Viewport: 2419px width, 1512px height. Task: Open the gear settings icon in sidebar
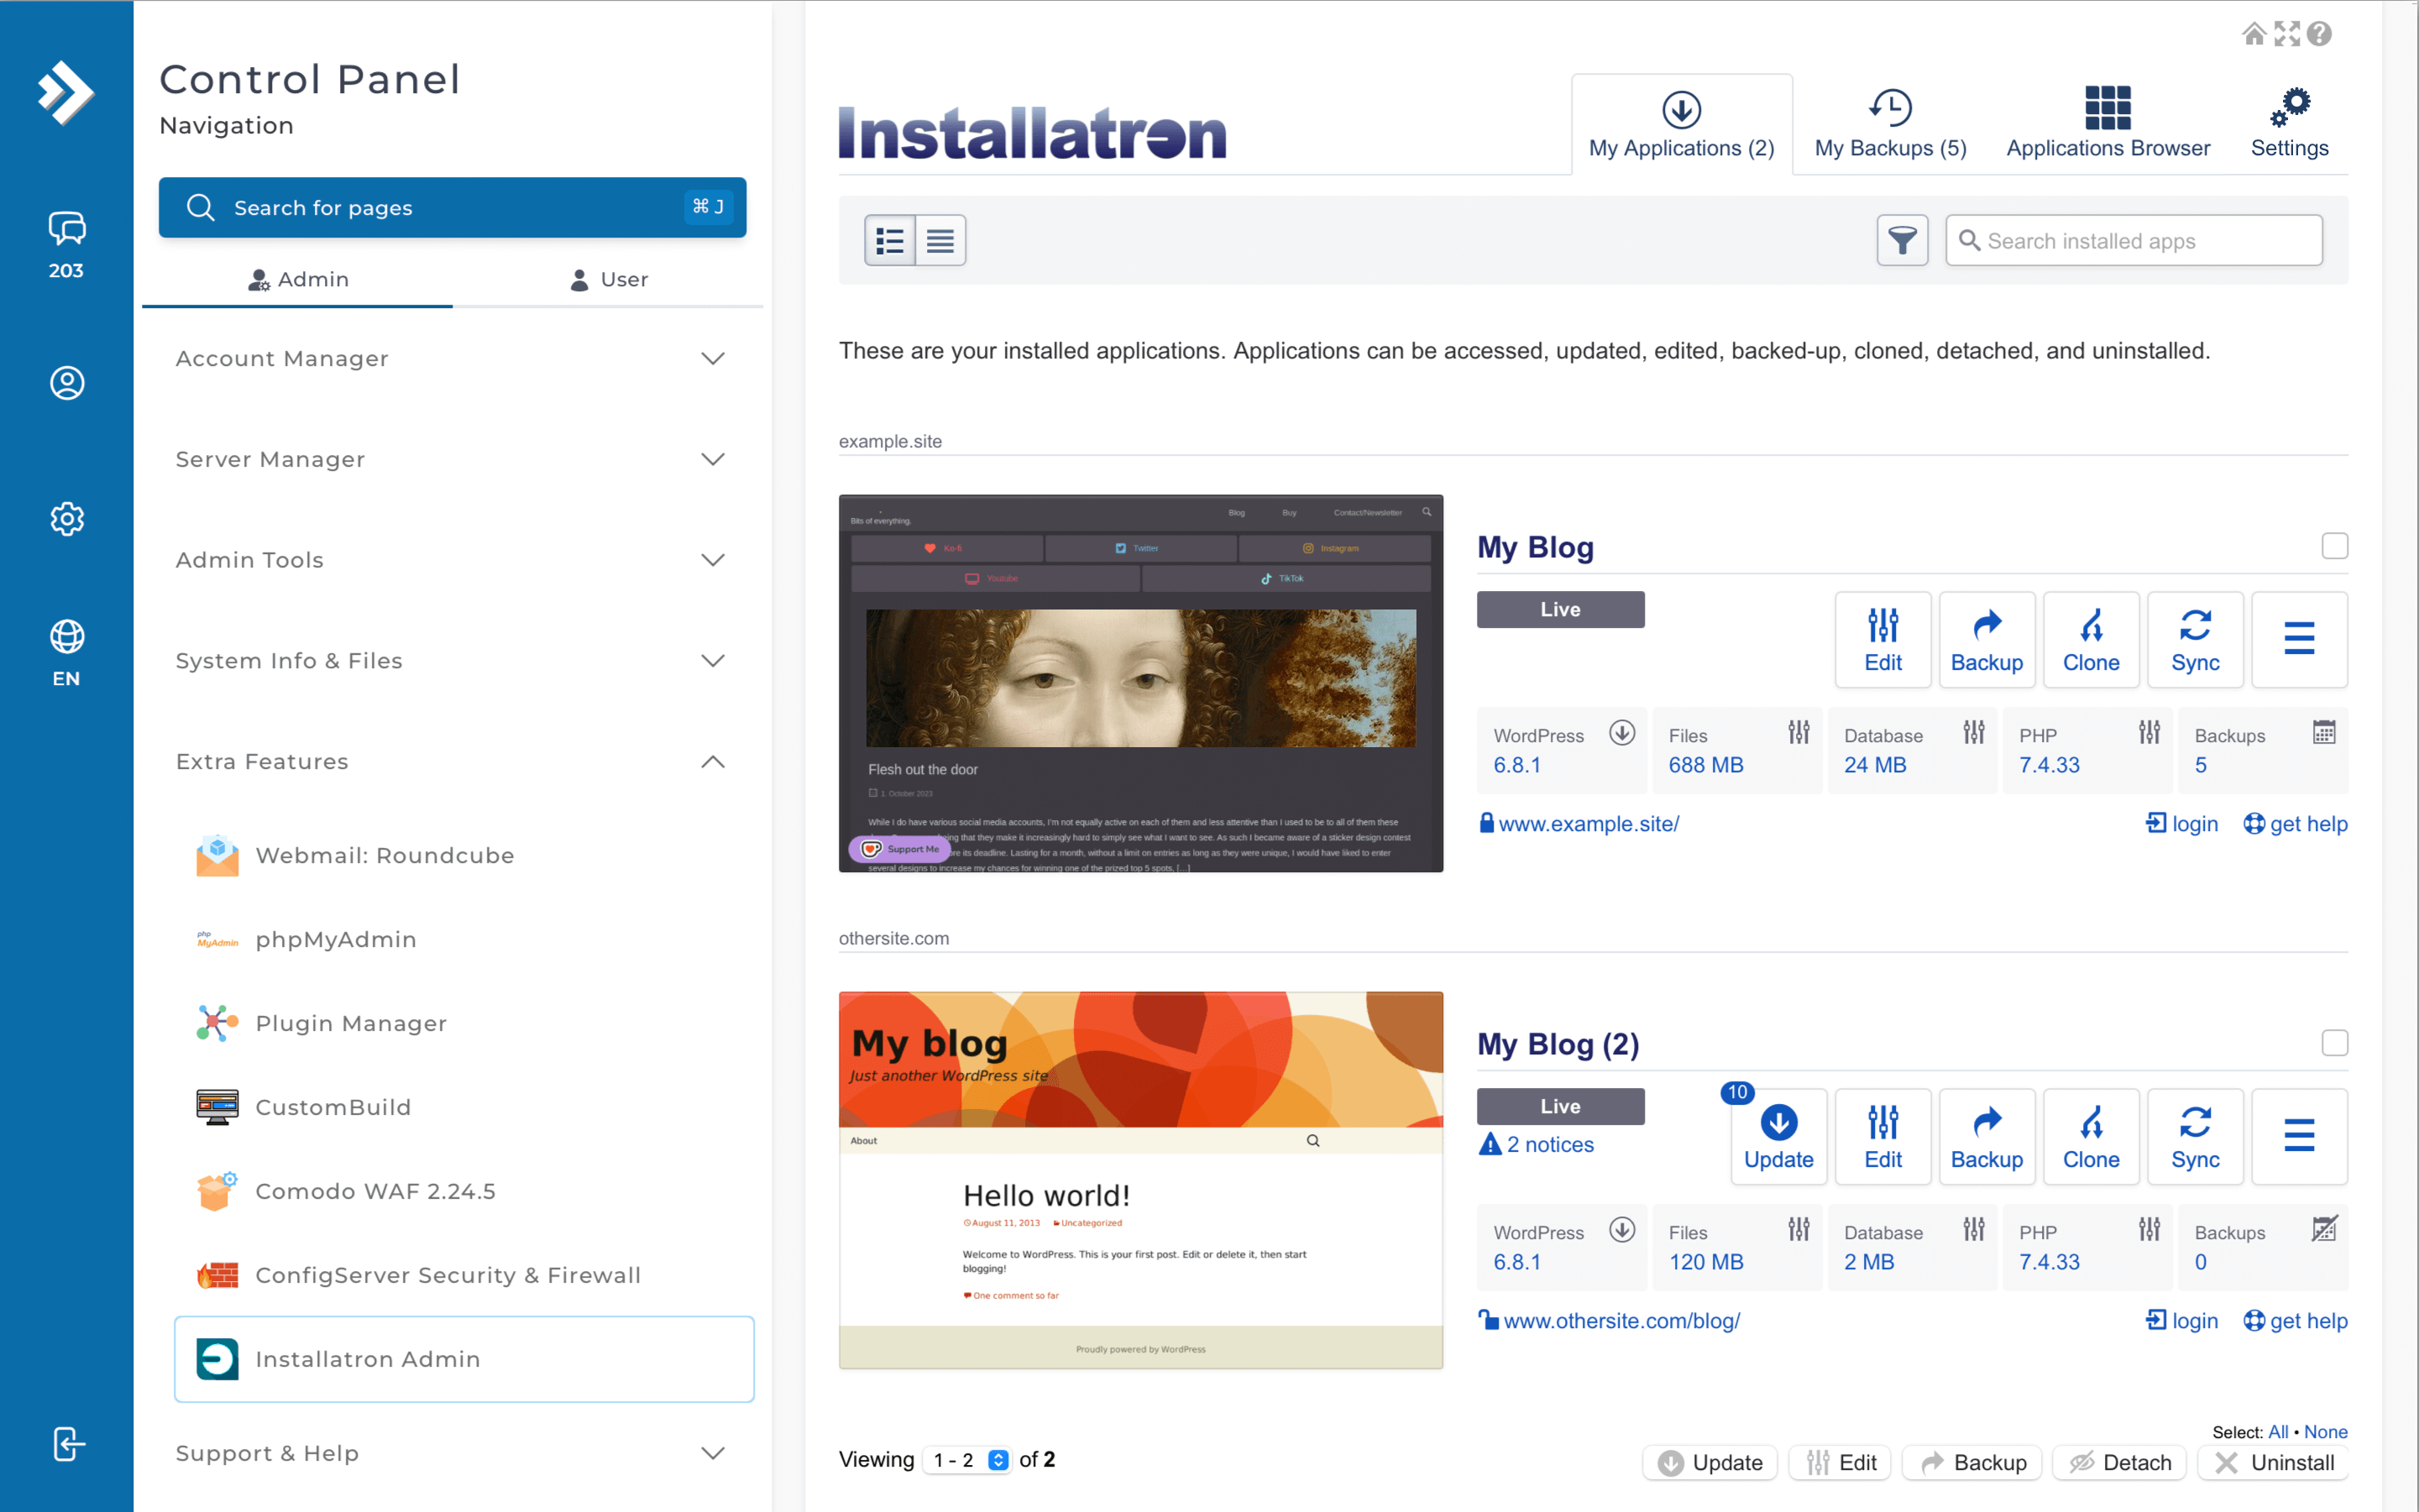tap(67, 519)
